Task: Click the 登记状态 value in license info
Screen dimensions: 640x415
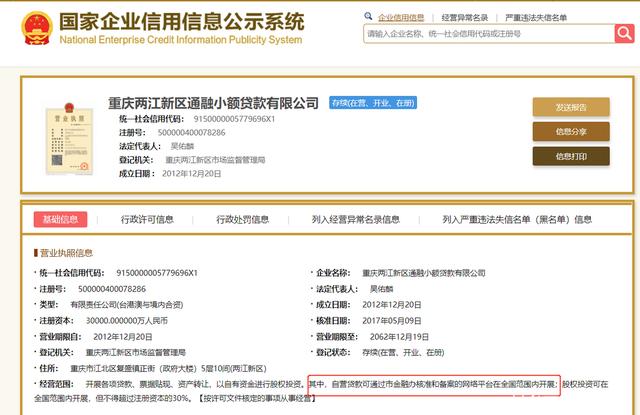Action: pos(403,353)
